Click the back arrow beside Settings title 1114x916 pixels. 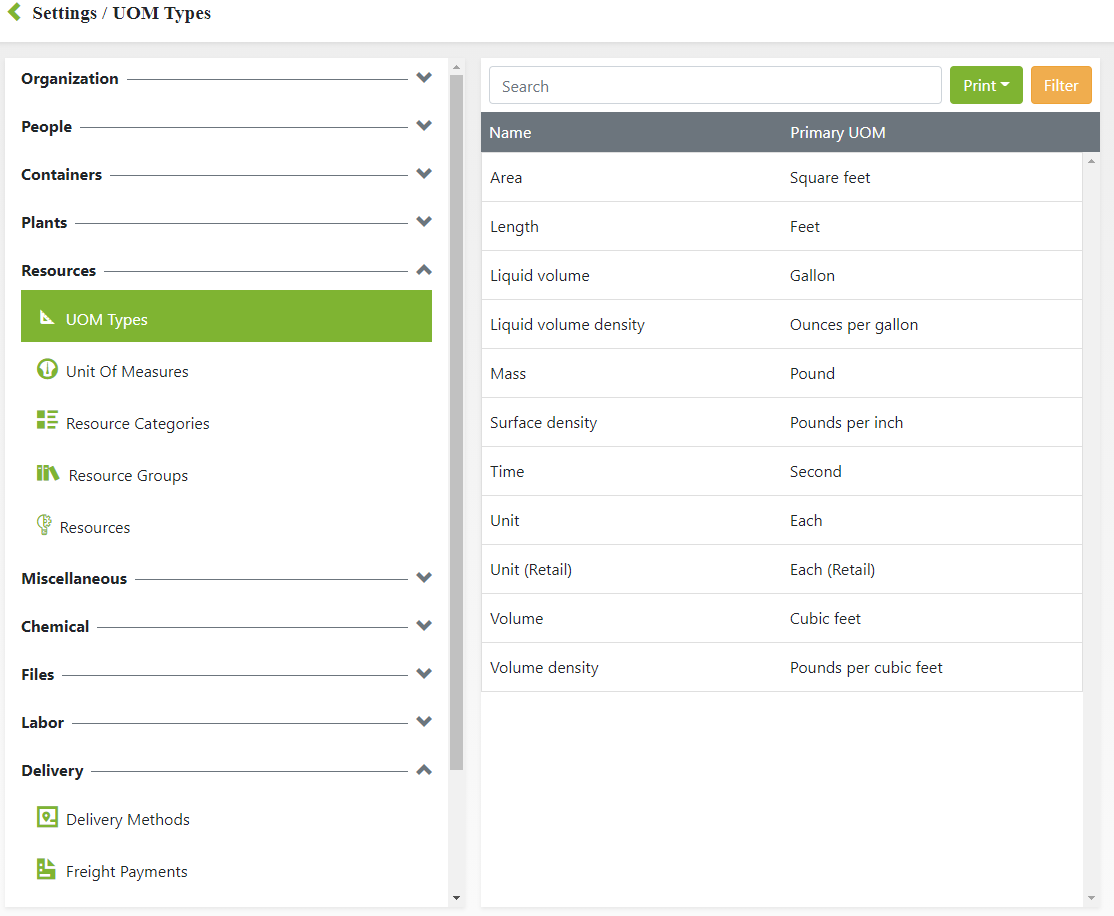(14, 13)
